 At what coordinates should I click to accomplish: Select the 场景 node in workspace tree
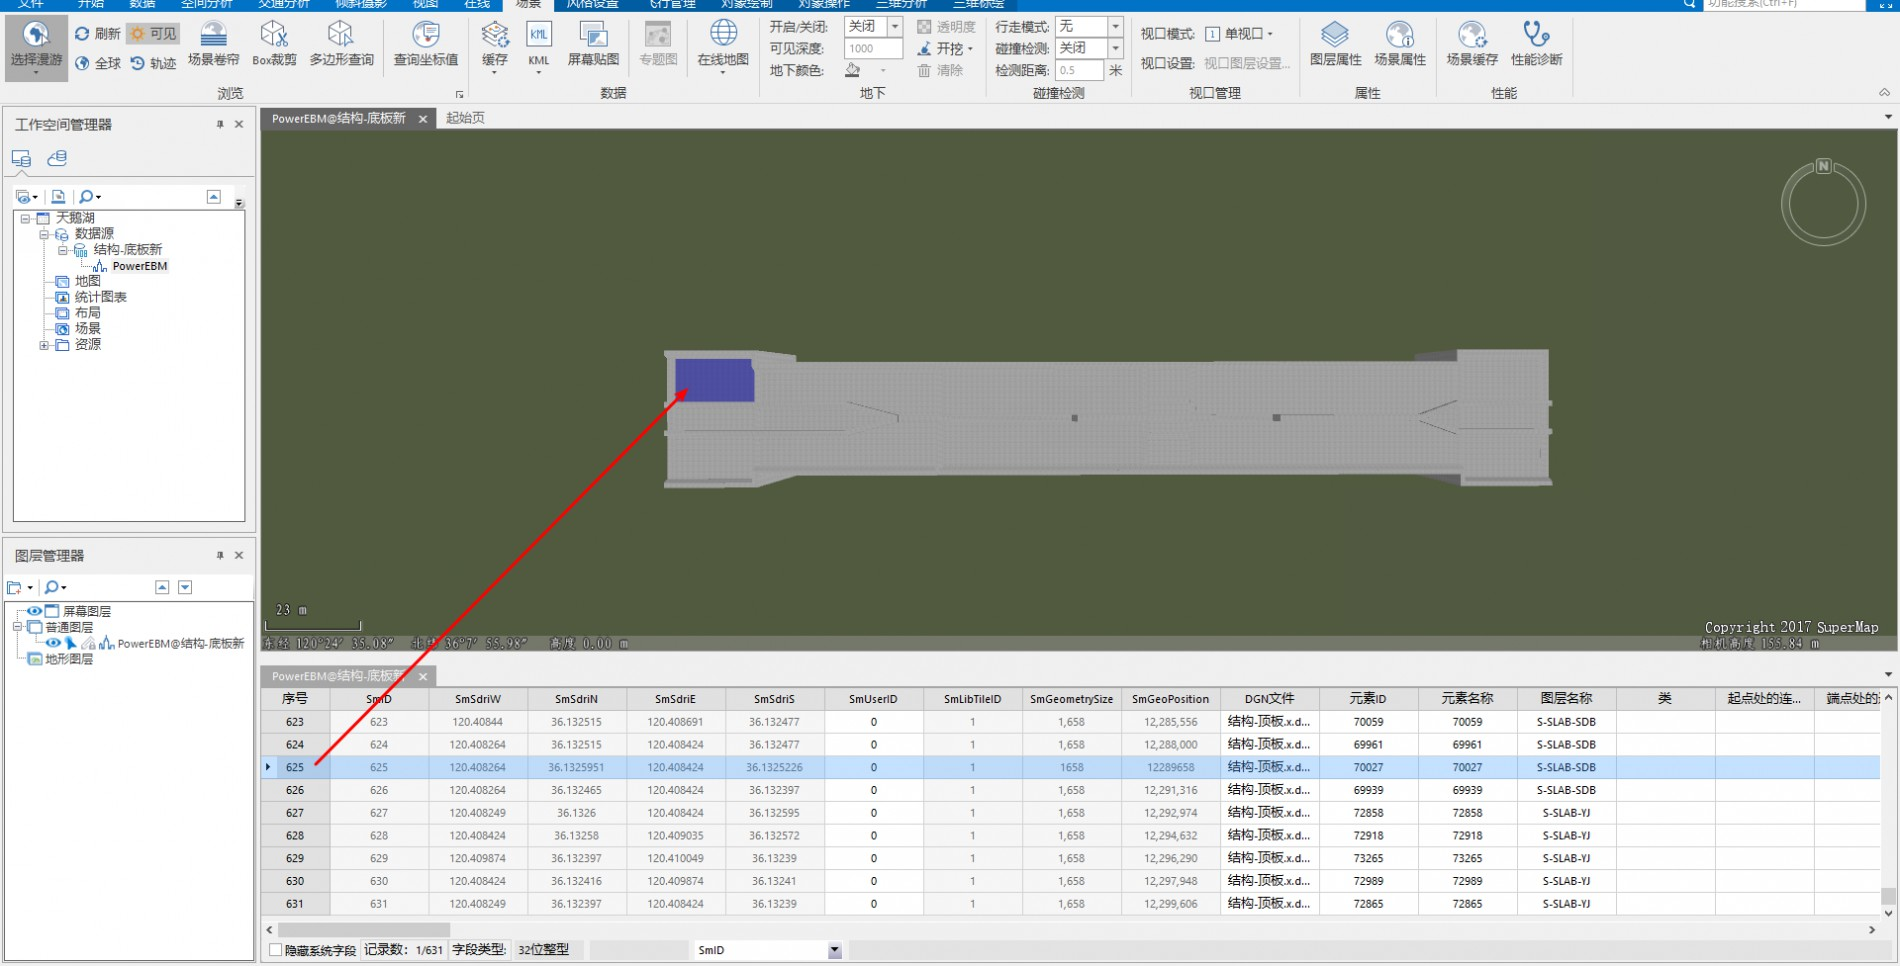(x=87, y=329)
